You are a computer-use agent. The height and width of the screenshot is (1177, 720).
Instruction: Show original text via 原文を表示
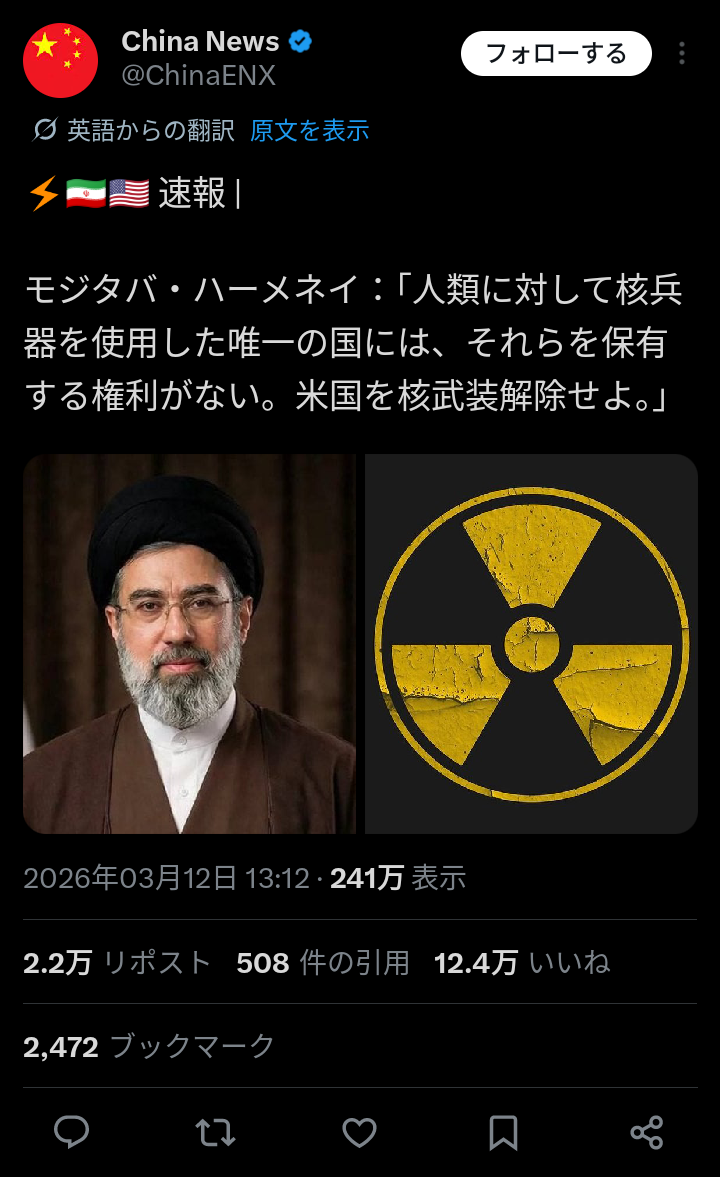[309, 130]
